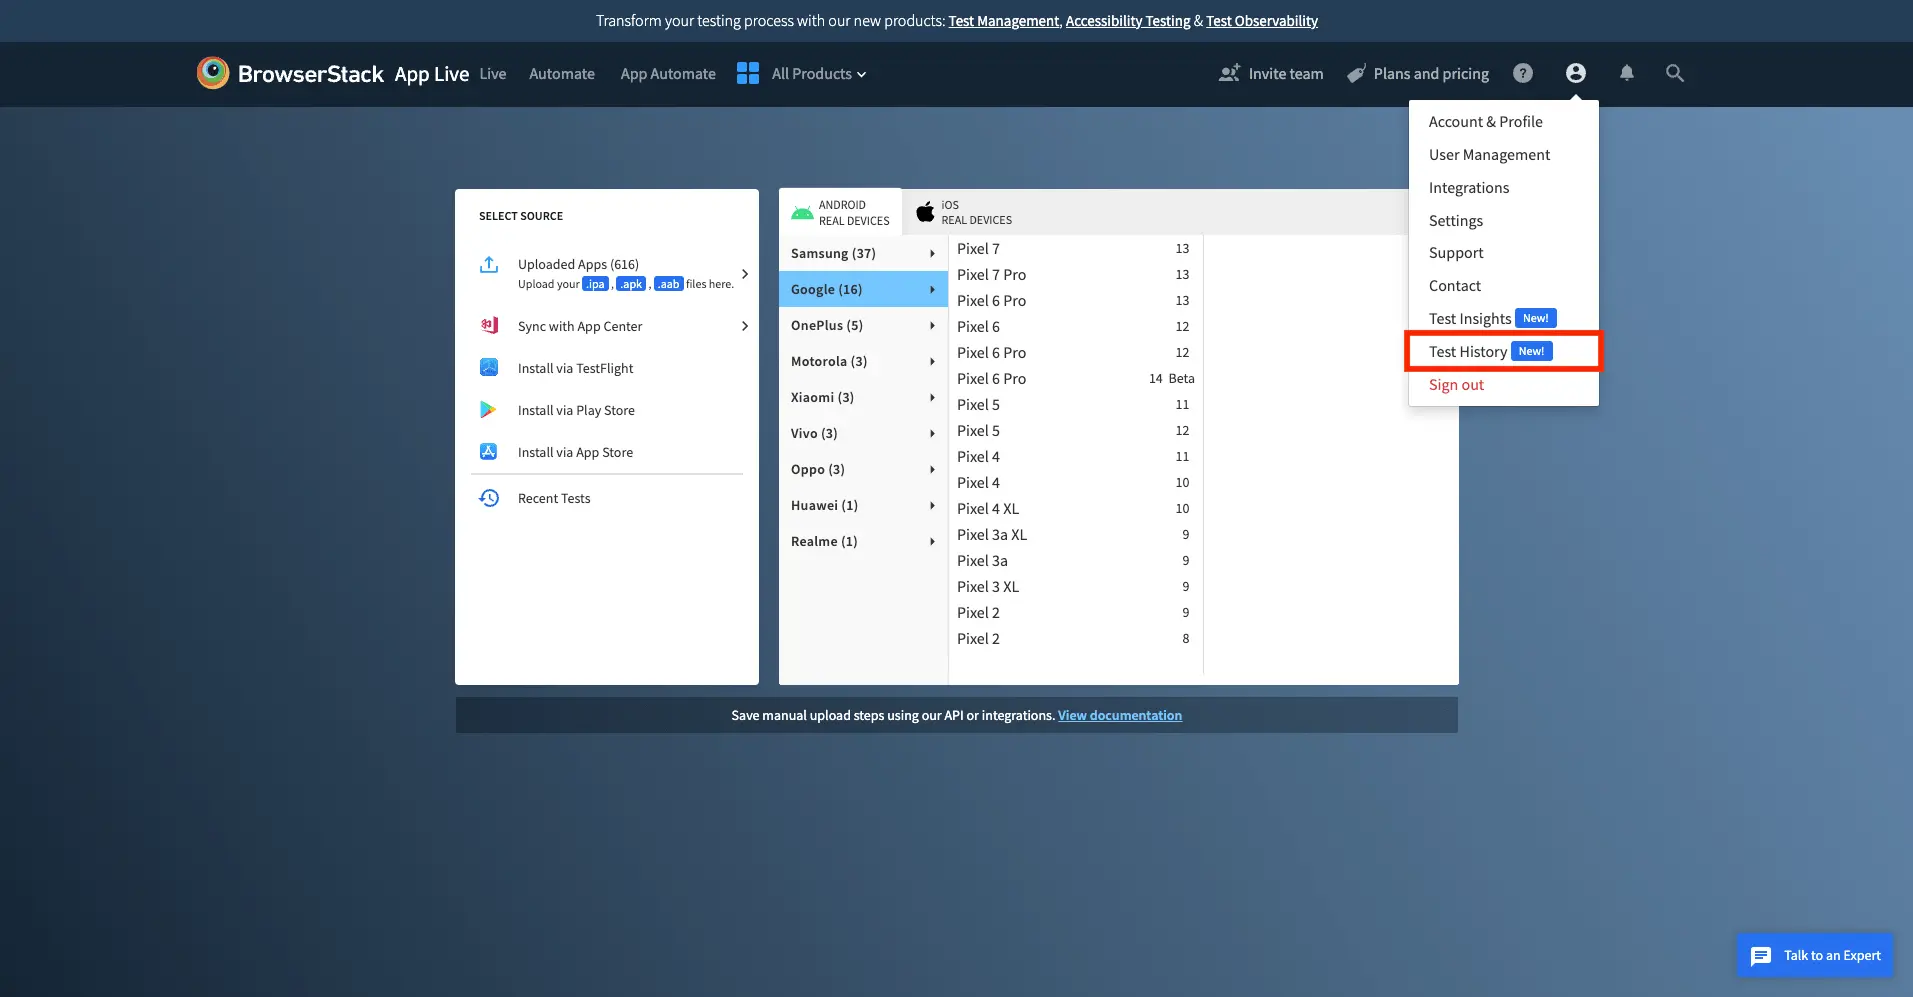This screenshot has width=1913, height=997.
Task: Click the Talk to an Expert button
Action: 1815,956
